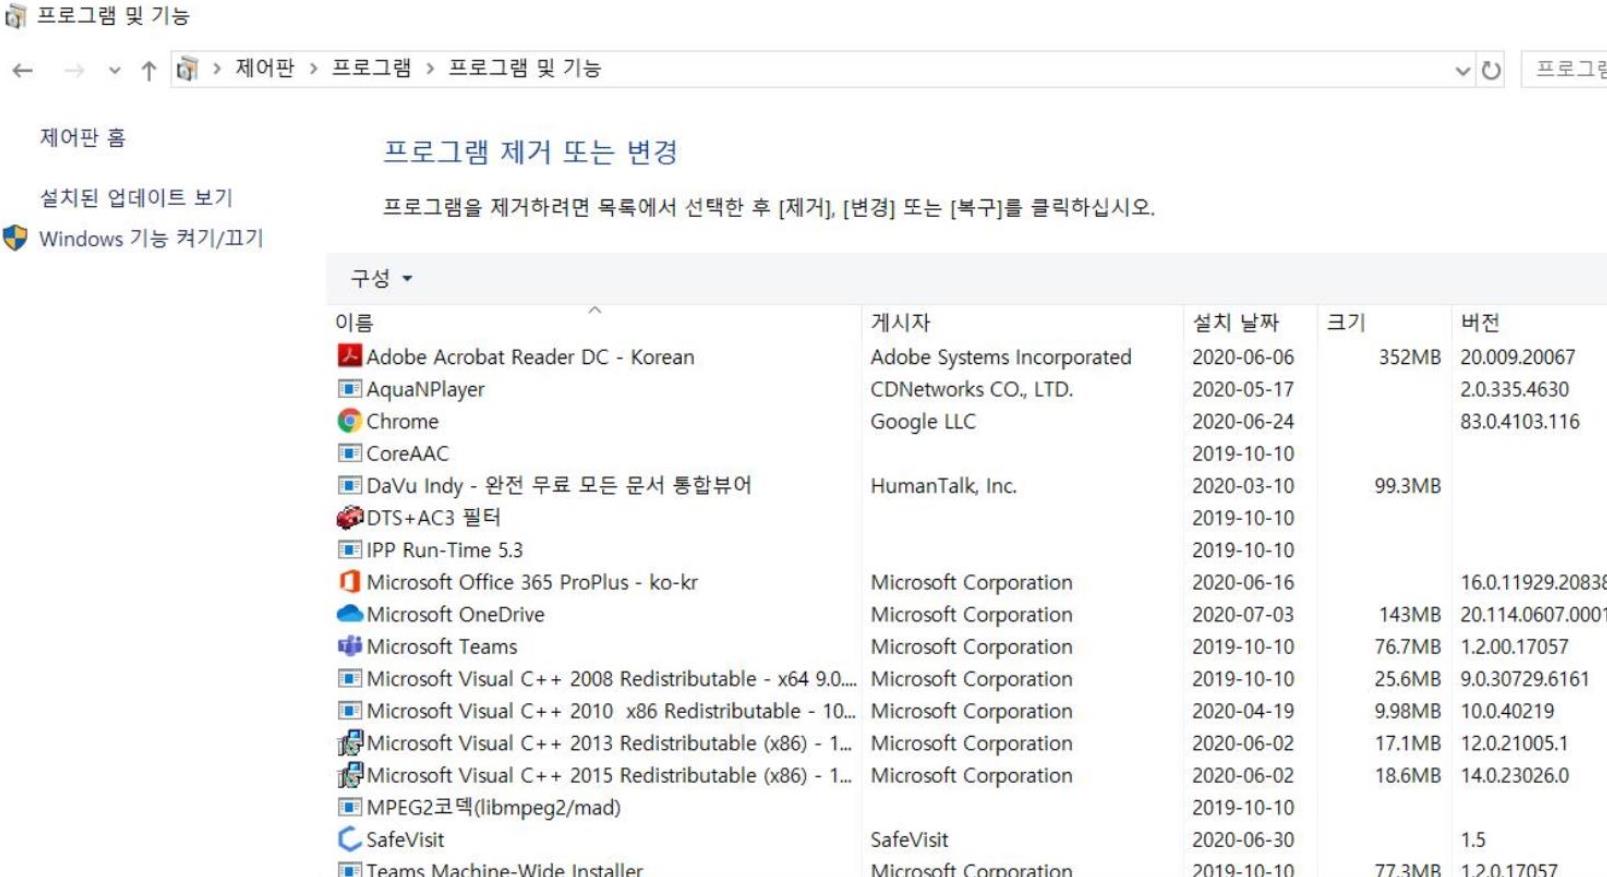Click the Chrome icon in list
The image size is (1607, 877).
tap(349, 421)
